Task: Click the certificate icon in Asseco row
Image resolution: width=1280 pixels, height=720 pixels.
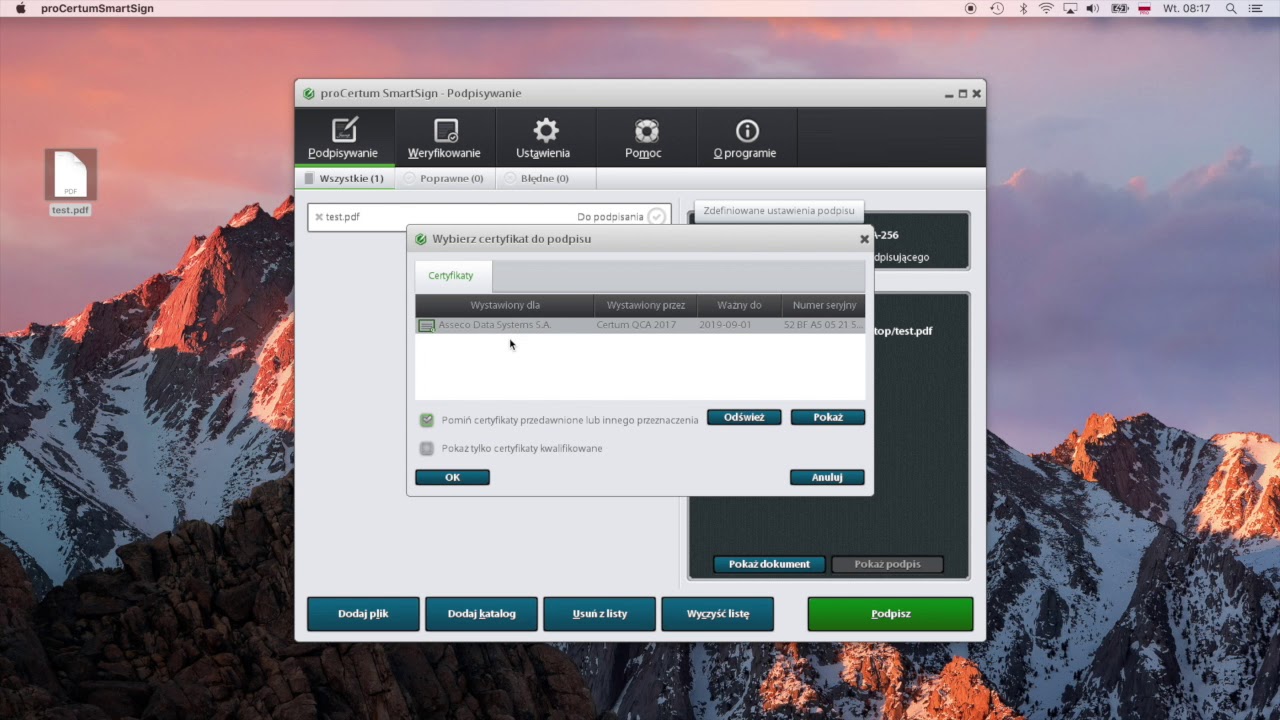Action: pyautogui.click(x=427, y=326)
